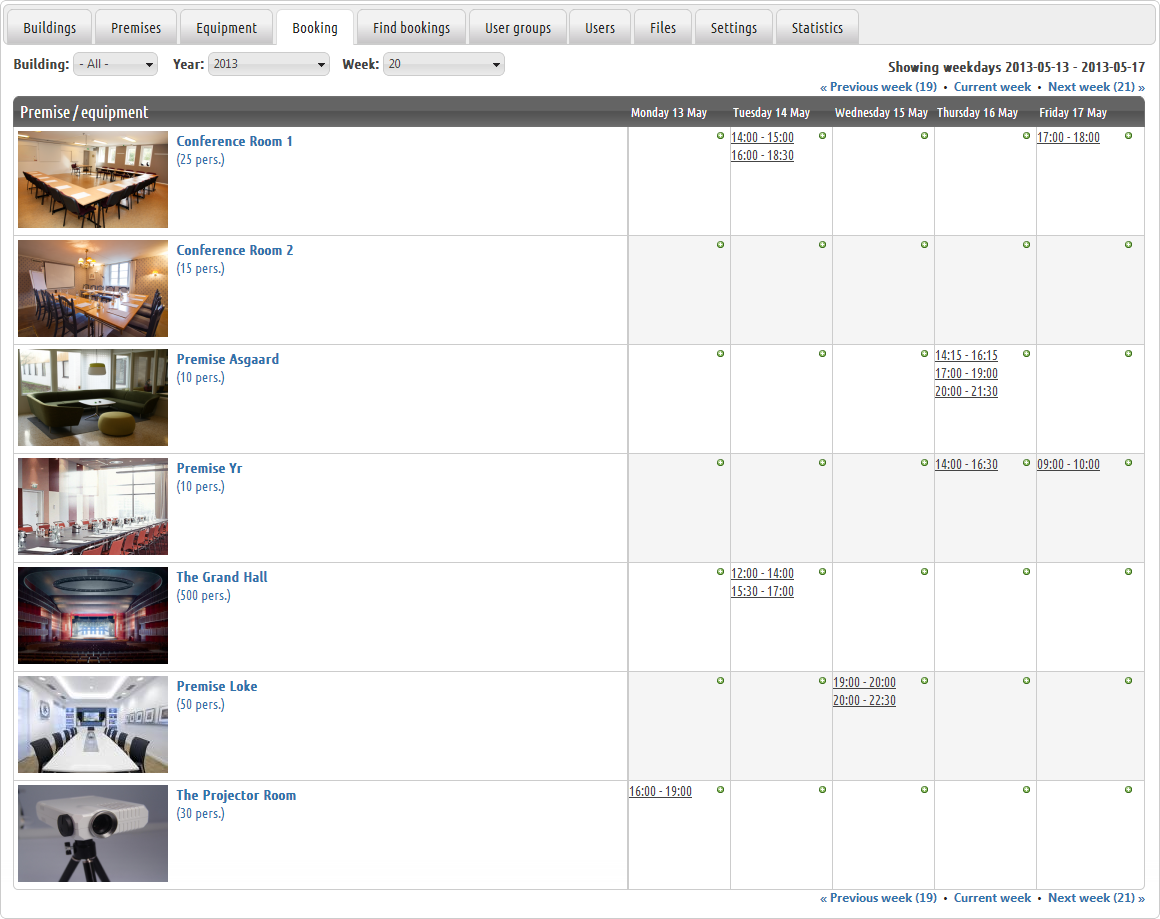
Task: Switch to the Premises tab
Action: coord(136,27)
